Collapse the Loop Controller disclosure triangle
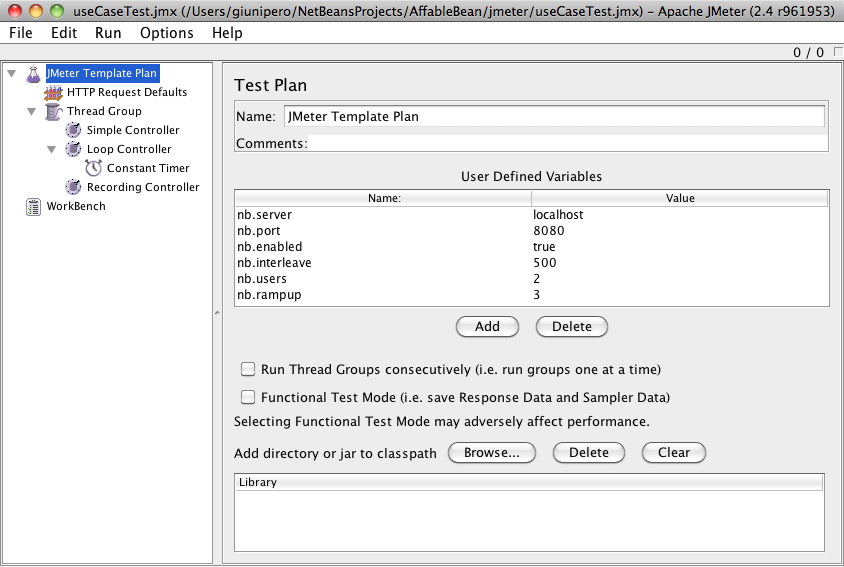 click(x=51, y=149)
